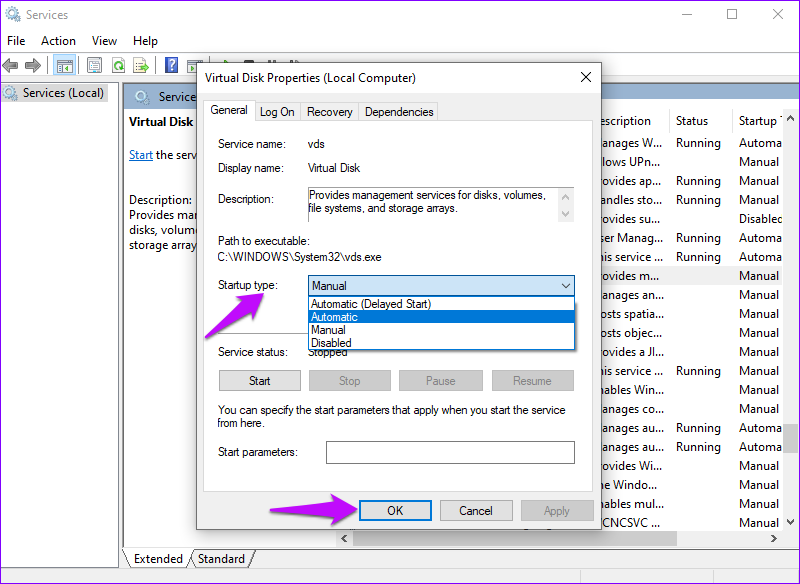
Task: Focus the Start parameters input field
Action: tap(450, 452)
